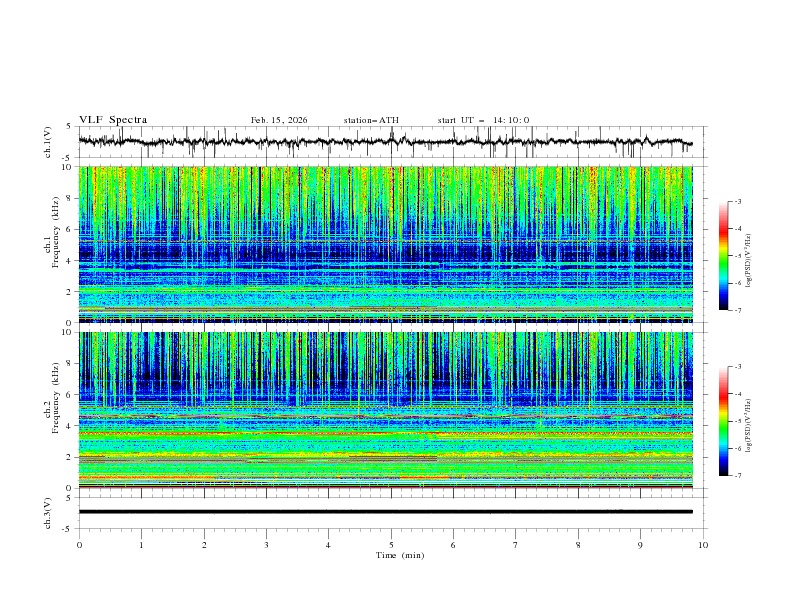Click the "6" kHz tick on ch.2 axis
The image size is (792, 612).
[x=70, y=395]
